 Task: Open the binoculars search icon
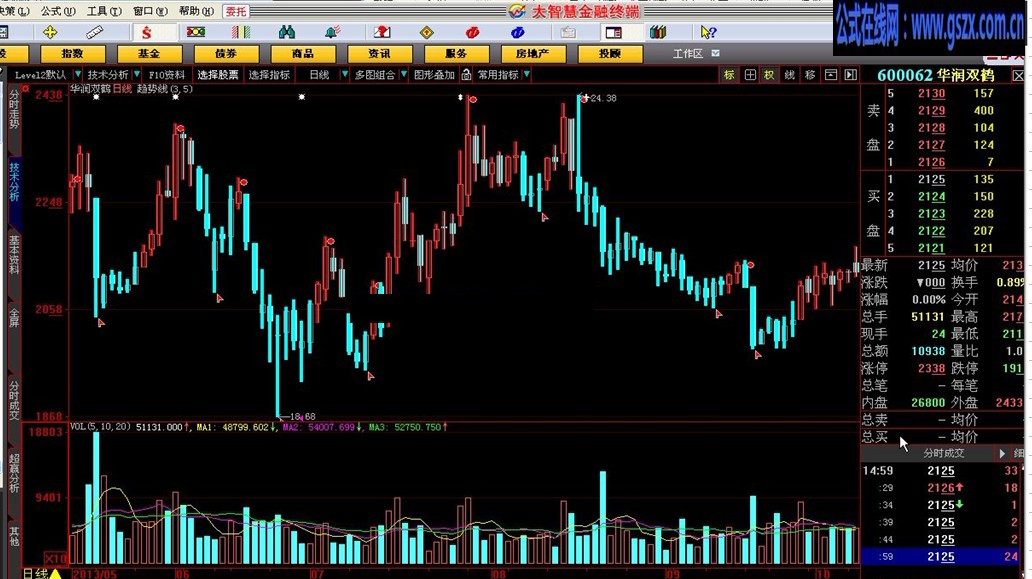[287, 32]
